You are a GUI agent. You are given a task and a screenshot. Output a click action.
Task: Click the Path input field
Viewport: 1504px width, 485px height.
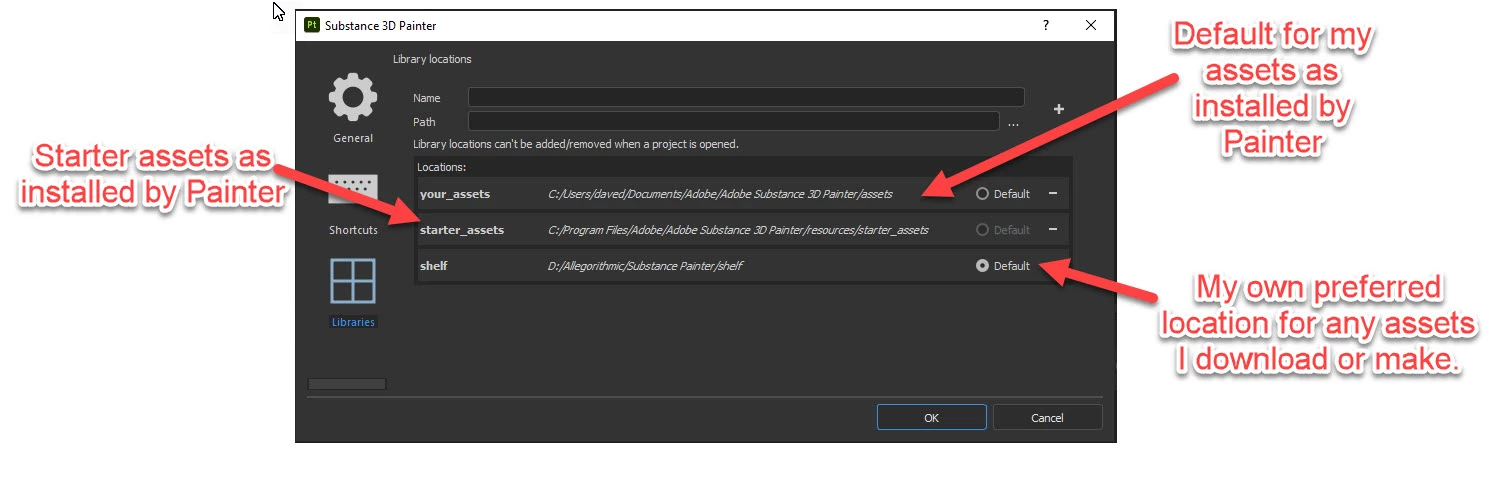(734, 121)
